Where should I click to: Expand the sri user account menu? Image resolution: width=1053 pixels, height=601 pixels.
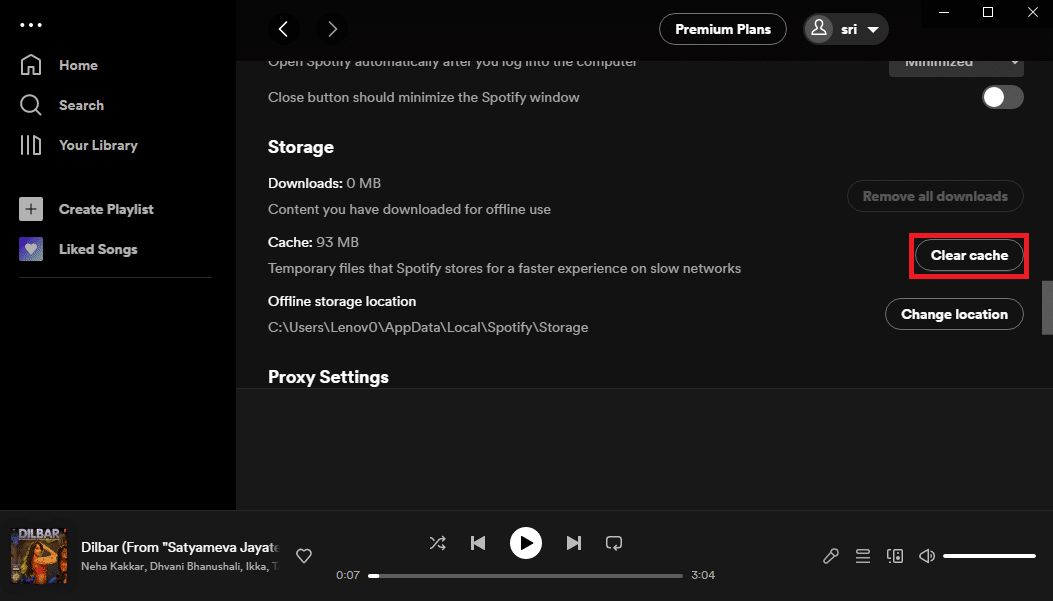(x=846, y=29)
